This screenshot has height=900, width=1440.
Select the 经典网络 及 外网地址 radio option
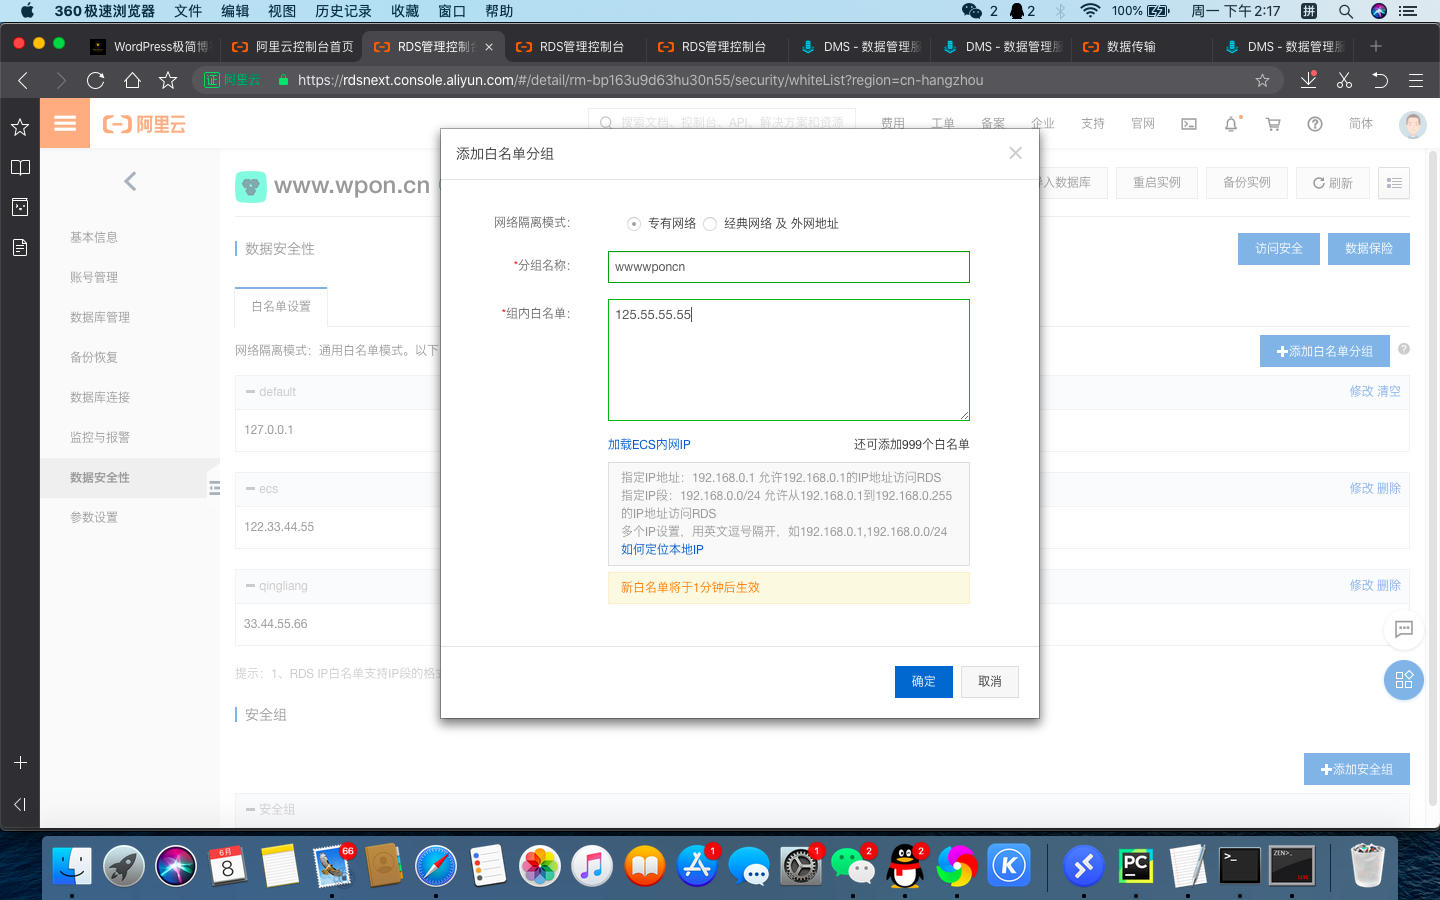[710, 224]
